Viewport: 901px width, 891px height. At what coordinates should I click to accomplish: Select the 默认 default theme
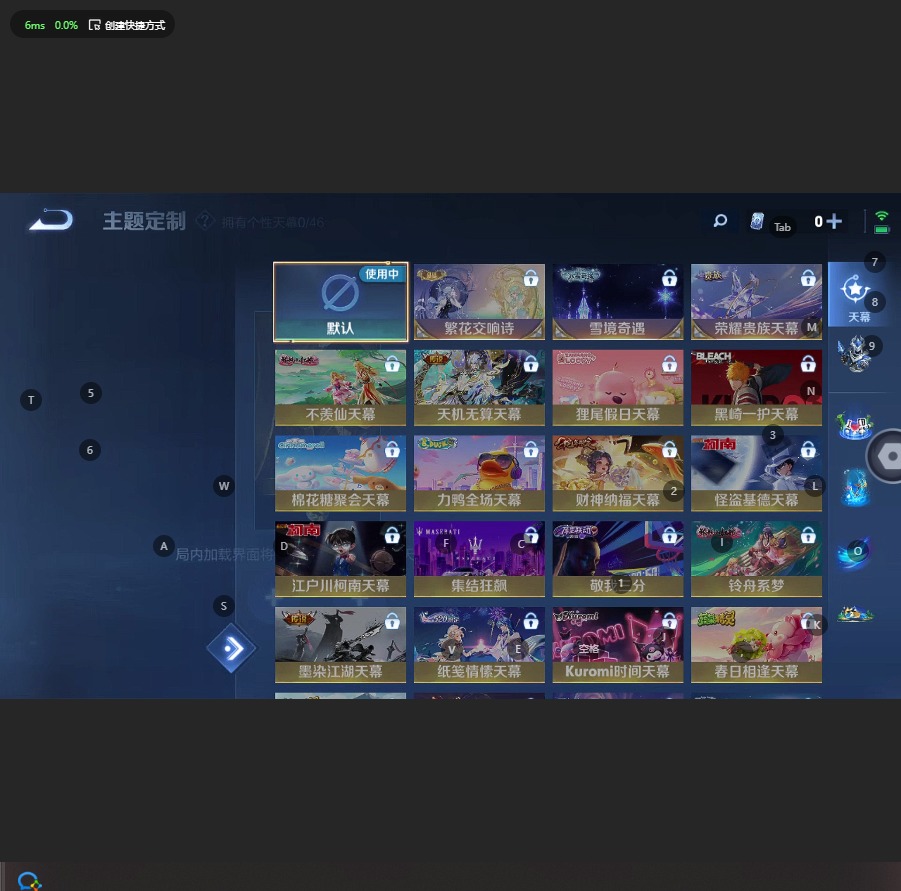(340, 301)
